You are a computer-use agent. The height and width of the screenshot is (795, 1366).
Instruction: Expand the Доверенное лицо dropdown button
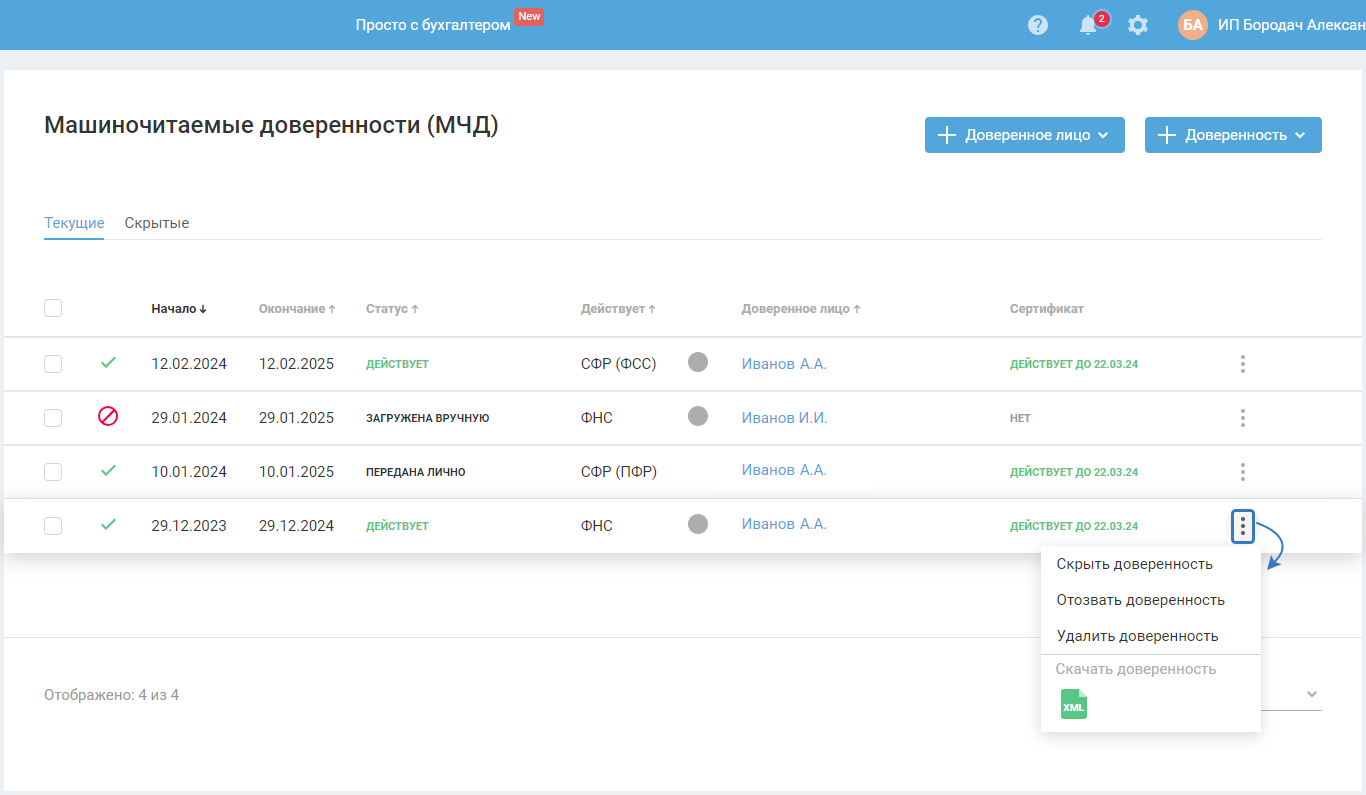tap(1024, 135)
